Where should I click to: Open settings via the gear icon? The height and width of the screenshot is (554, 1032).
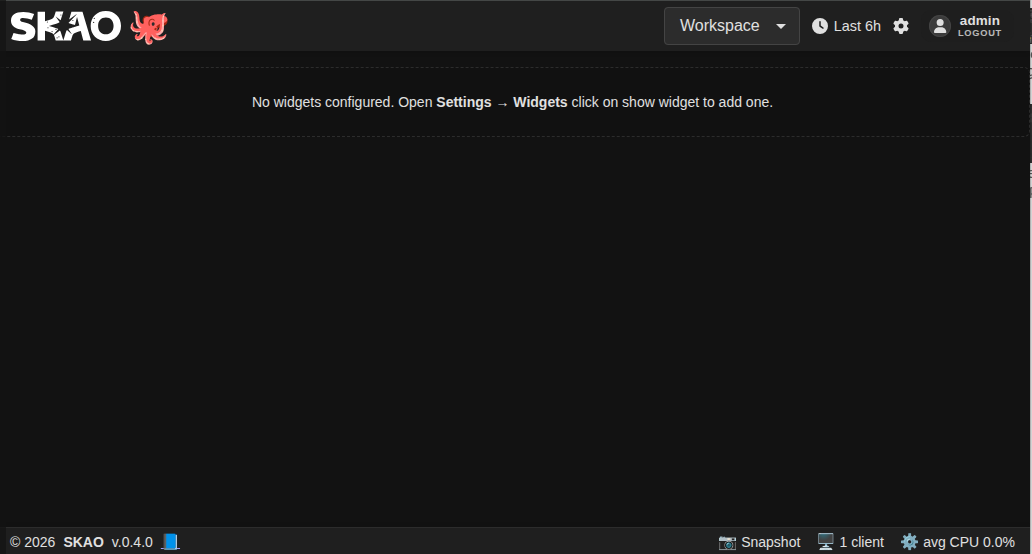point(901,26)
